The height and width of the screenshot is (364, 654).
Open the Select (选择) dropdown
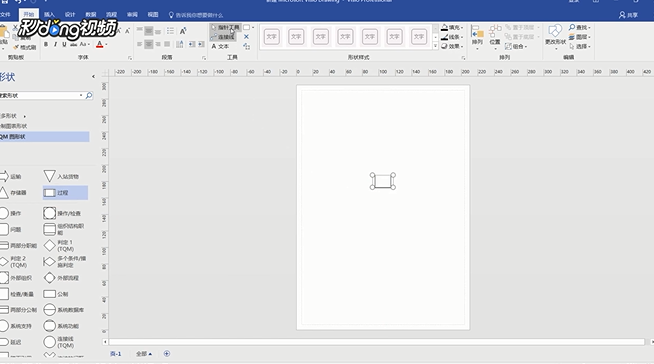580,46
